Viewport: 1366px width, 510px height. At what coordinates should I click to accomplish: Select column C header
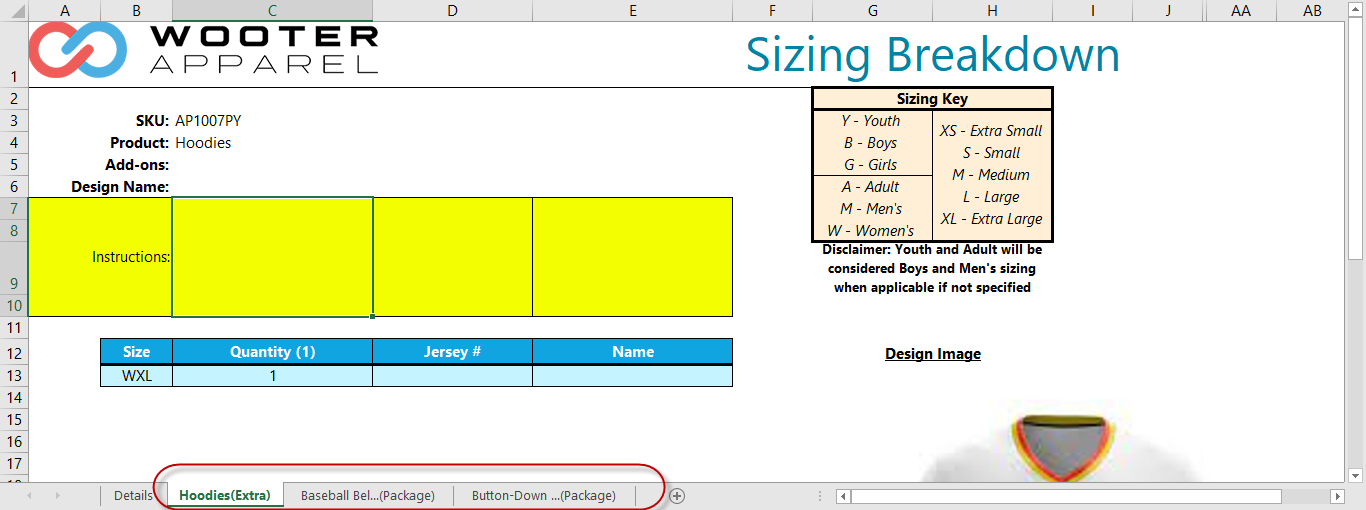tap(272, 10)
